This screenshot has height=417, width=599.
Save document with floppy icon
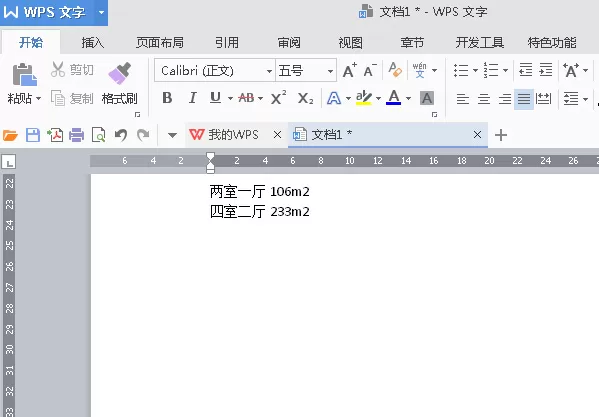33,135
